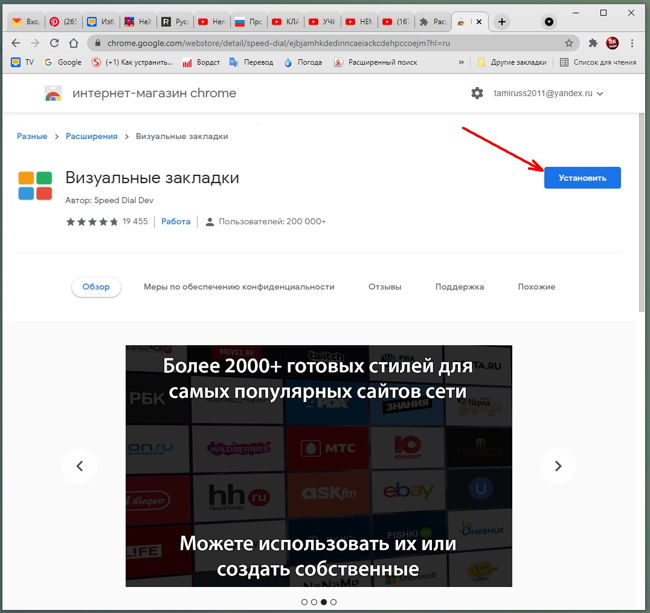Open the TV bookmark
This screenshot has width=650, height=613.
point(22,63)
